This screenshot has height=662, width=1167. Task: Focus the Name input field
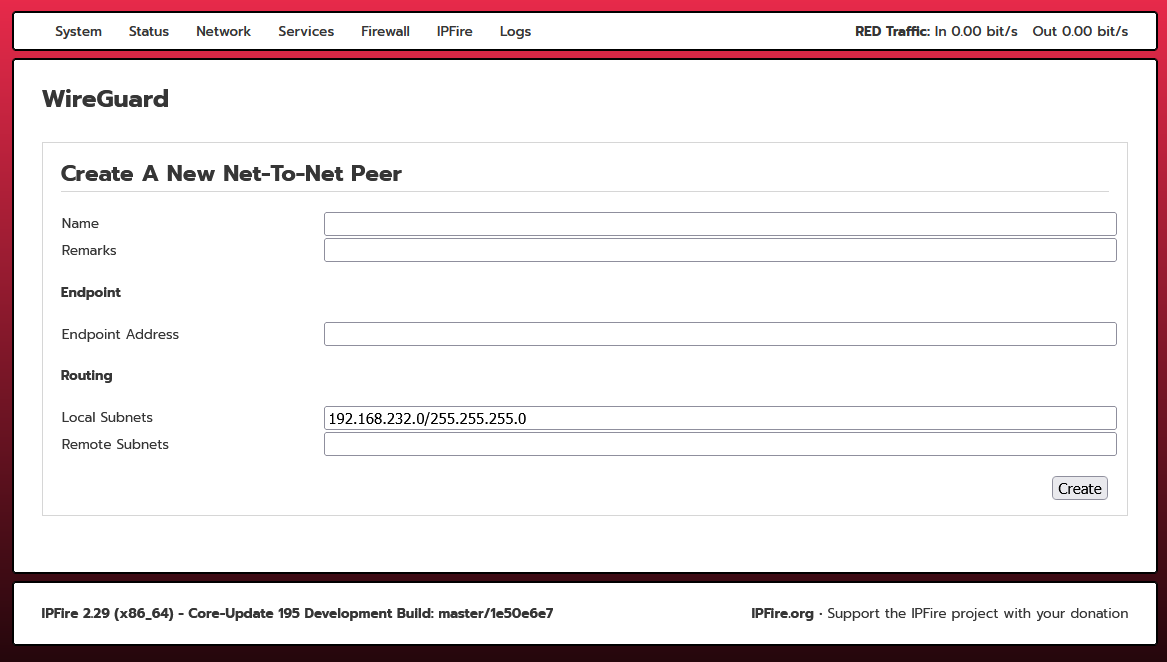click(720, 223)
